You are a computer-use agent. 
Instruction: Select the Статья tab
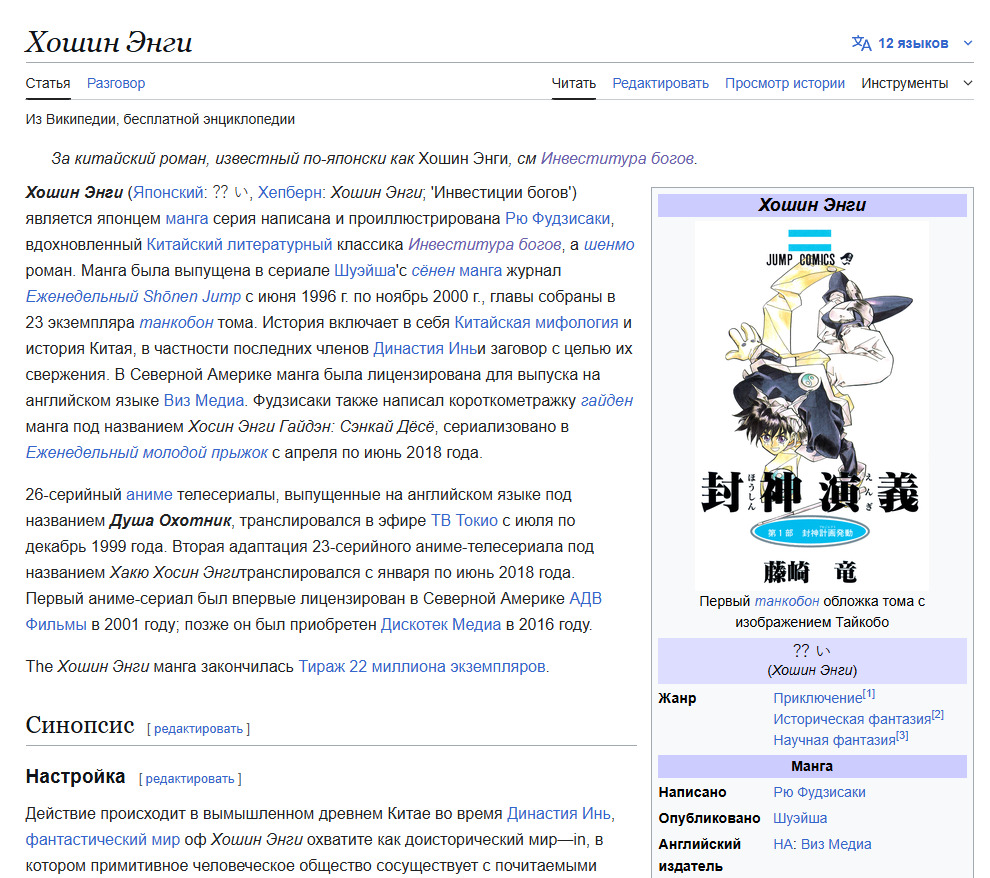tap(48, 83)
